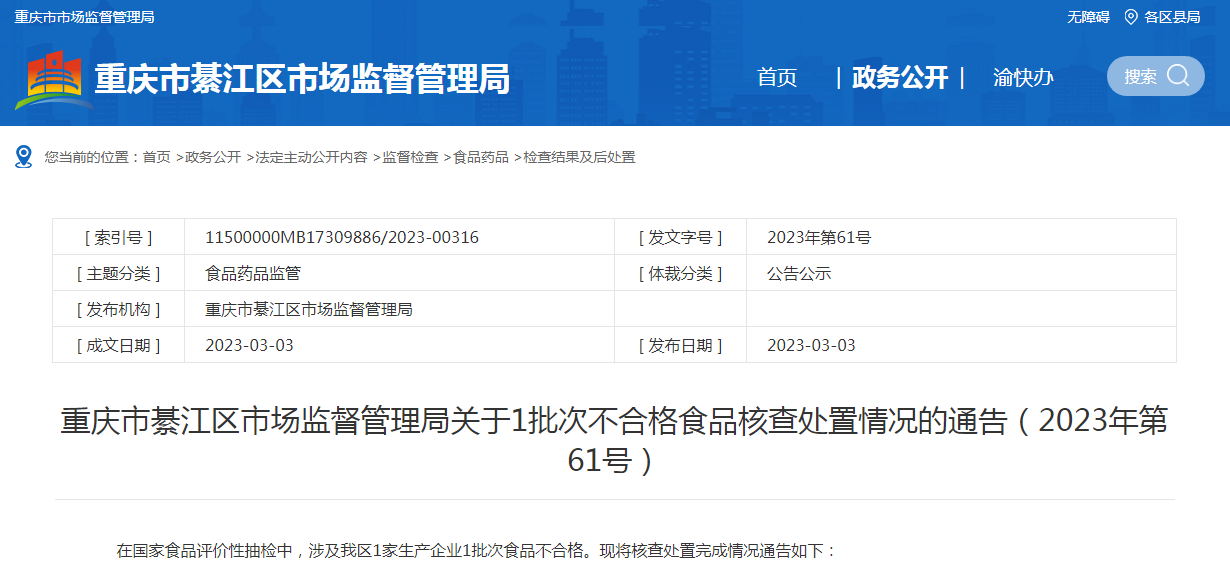This screenshot has width=1230, height=564.
Task: Click the 成文日期 label cell
Action: (x=119, y=345)
